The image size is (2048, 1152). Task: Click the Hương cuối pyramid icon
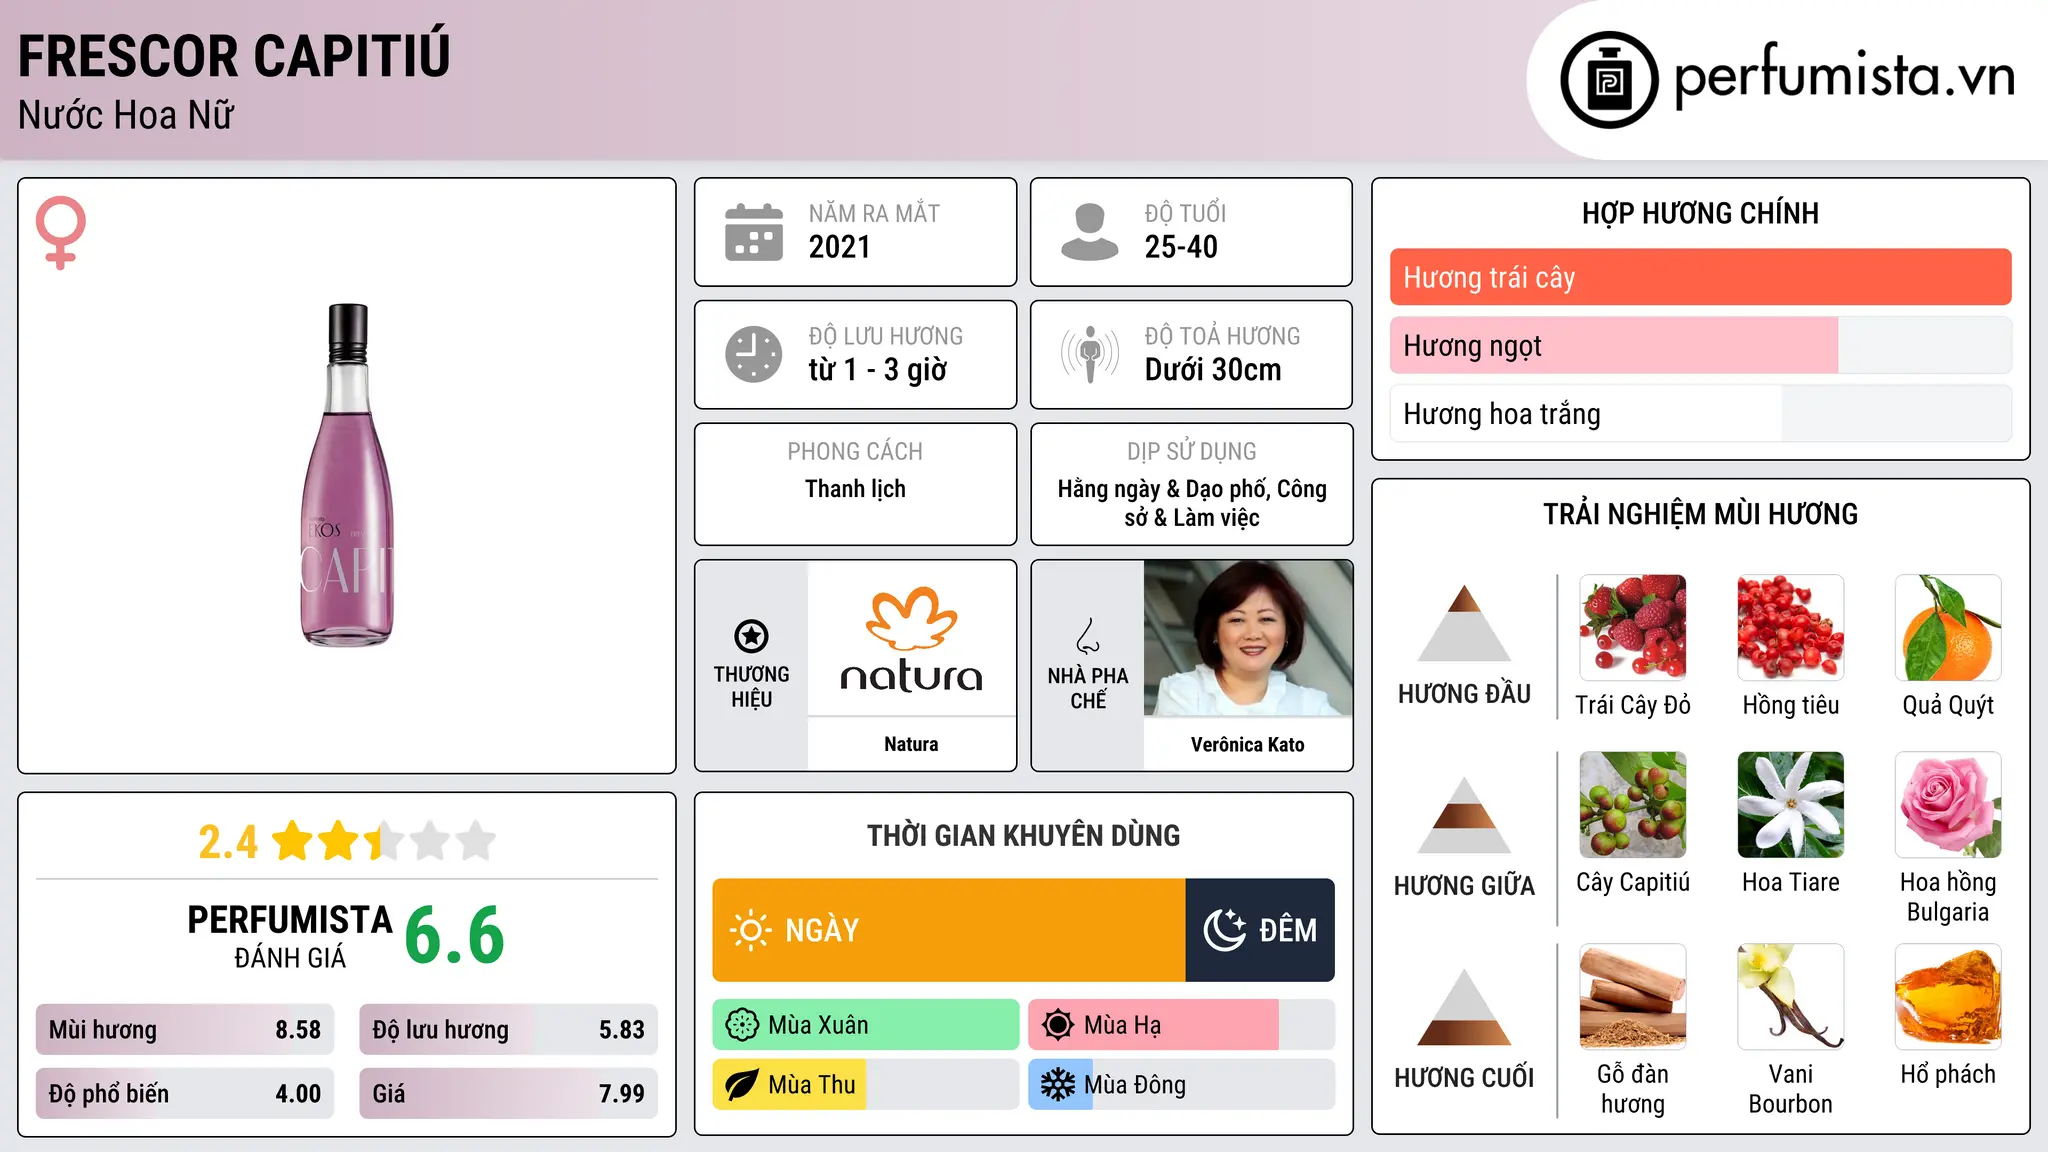[x=1464, y=1007]
